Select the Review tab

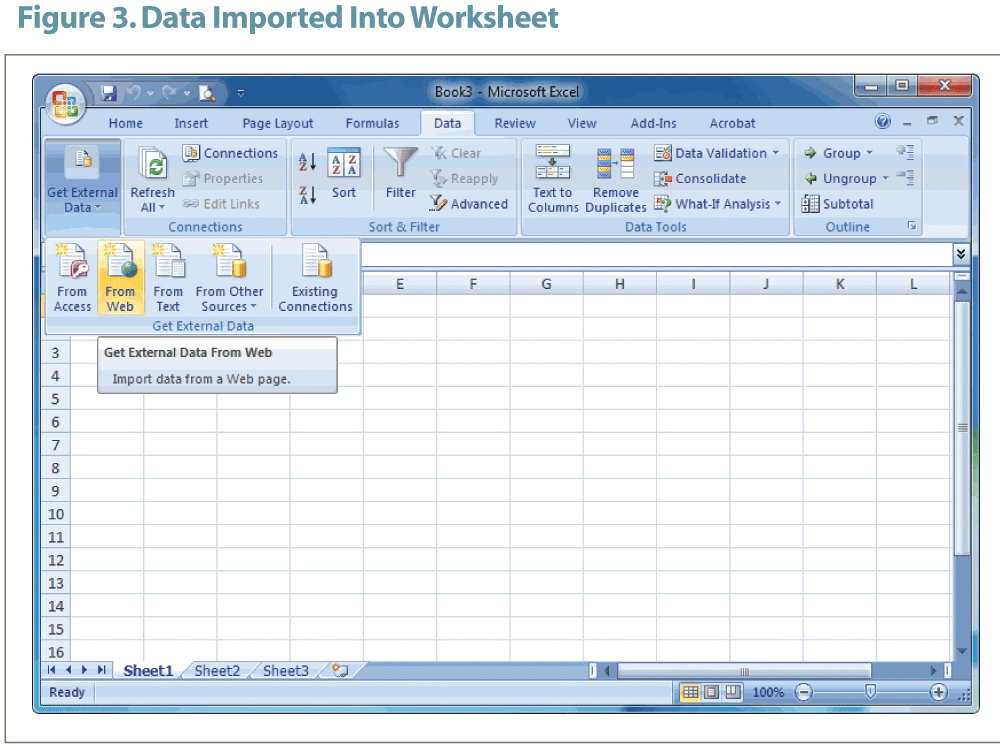click(515, 123)
